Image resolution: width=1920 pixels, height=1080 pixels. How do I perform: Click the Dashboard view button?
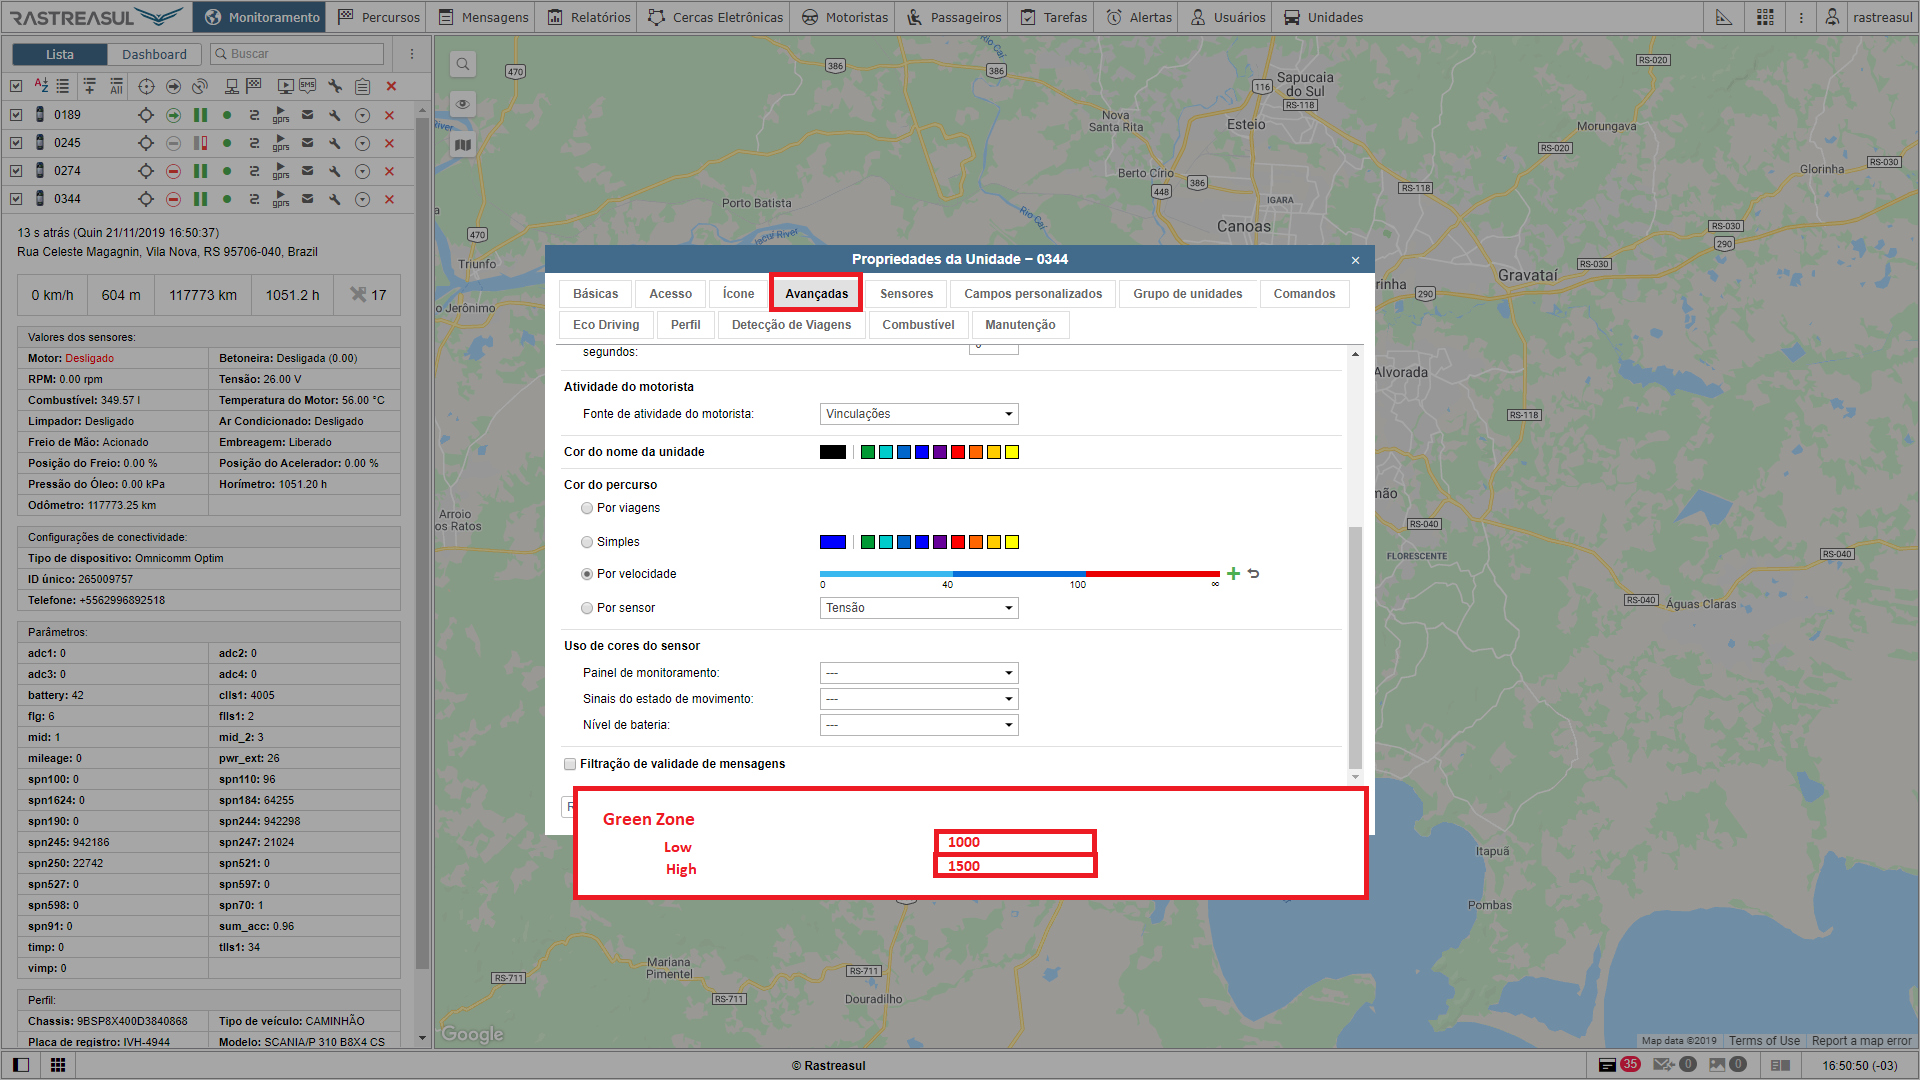coord(154,54)
